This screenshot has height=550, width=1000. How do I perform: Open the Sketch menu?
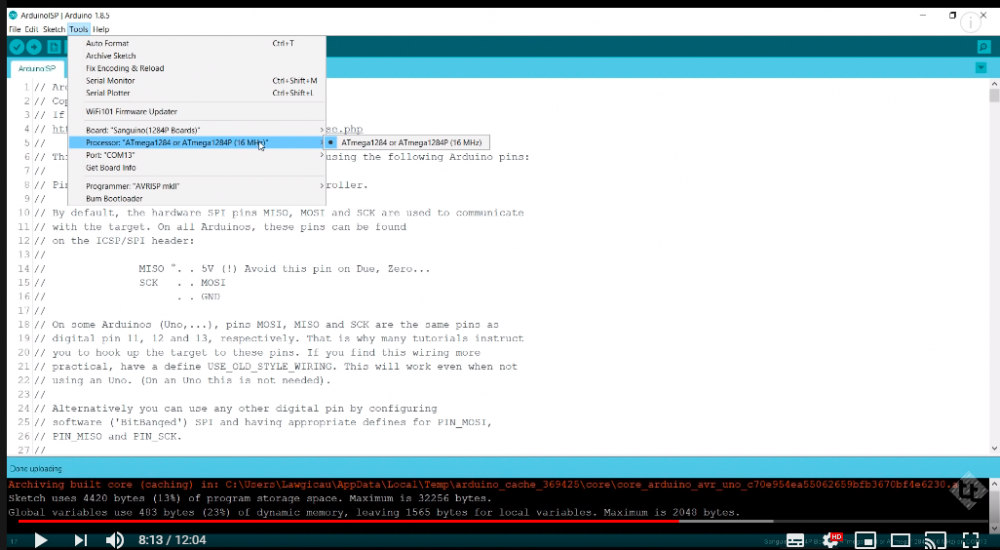(x=54, y=29)
